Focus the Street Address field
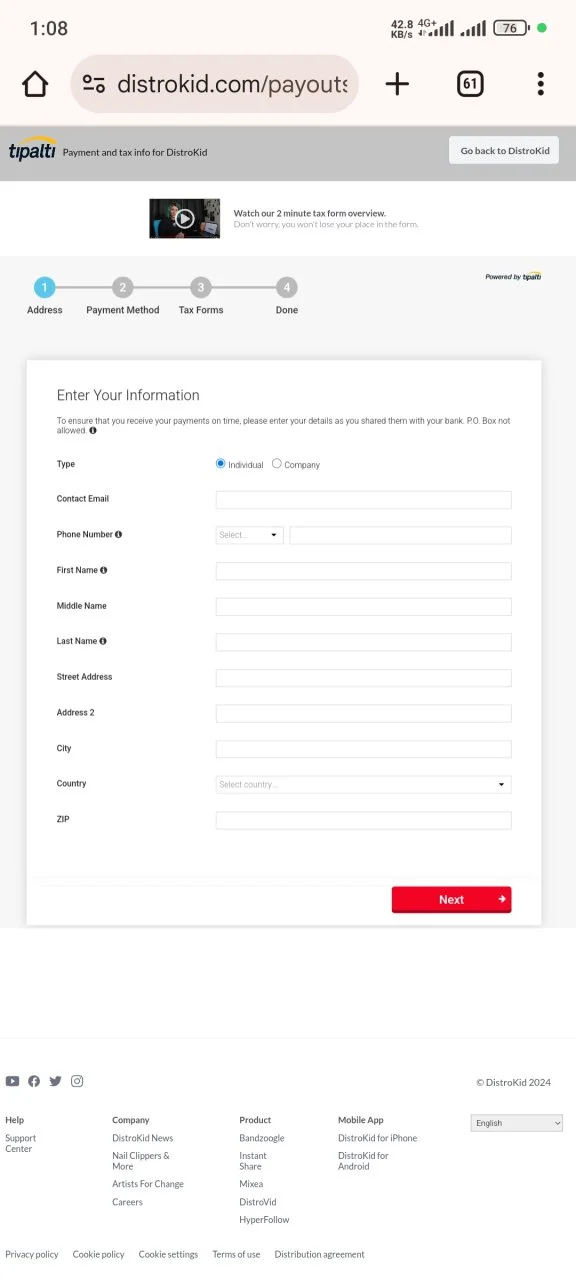The width and height of the screenshot is (576, 1280). point(364,678)
